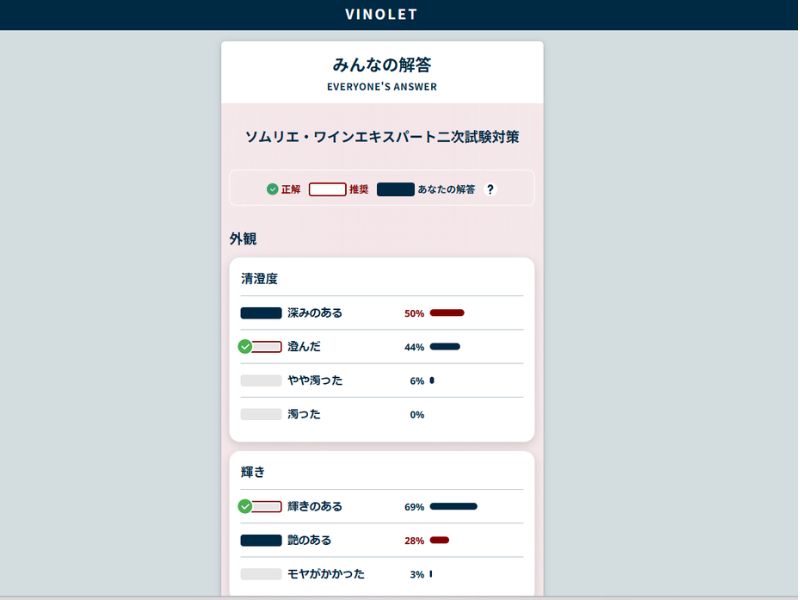Select the やや濁った answer marker
800x600 pixels.
point(261,380)
